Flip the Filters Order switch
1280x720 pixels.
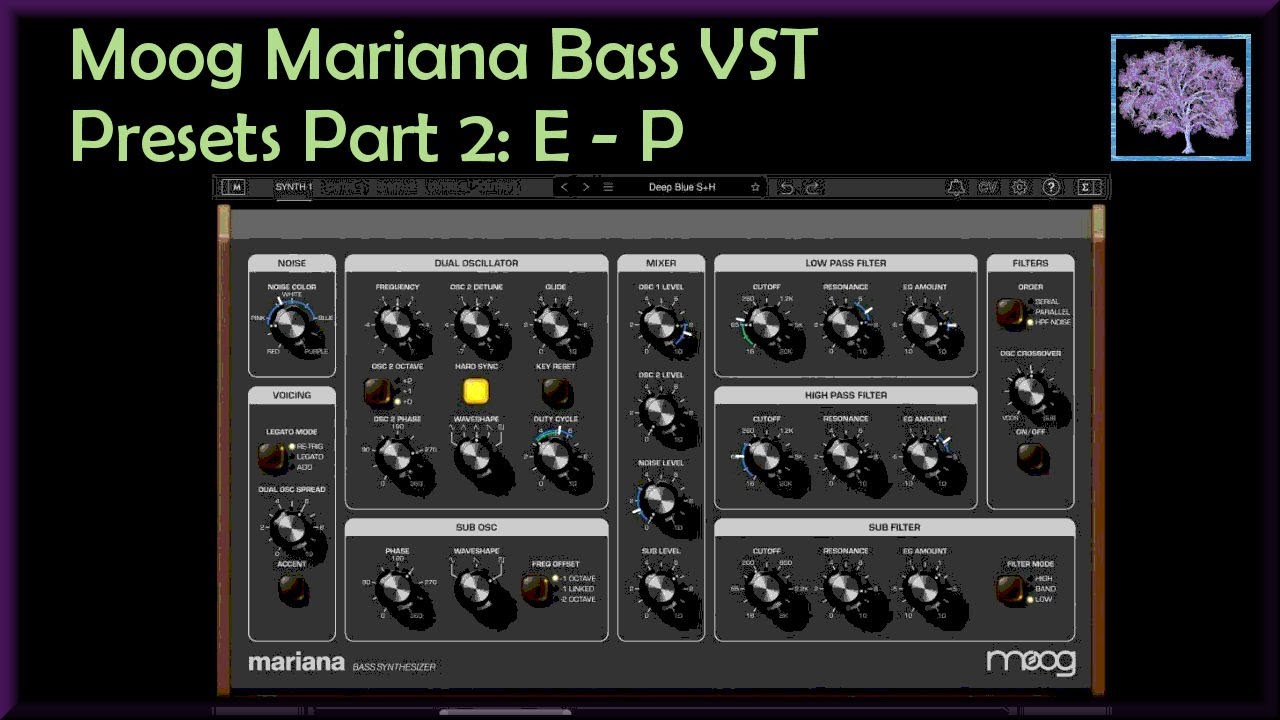1011,312
